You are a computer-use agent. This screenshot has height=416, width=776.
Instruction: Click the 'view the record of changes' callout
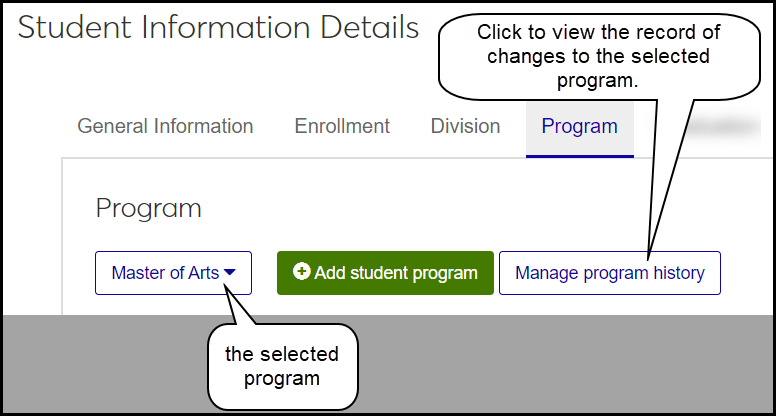[597, 58]
